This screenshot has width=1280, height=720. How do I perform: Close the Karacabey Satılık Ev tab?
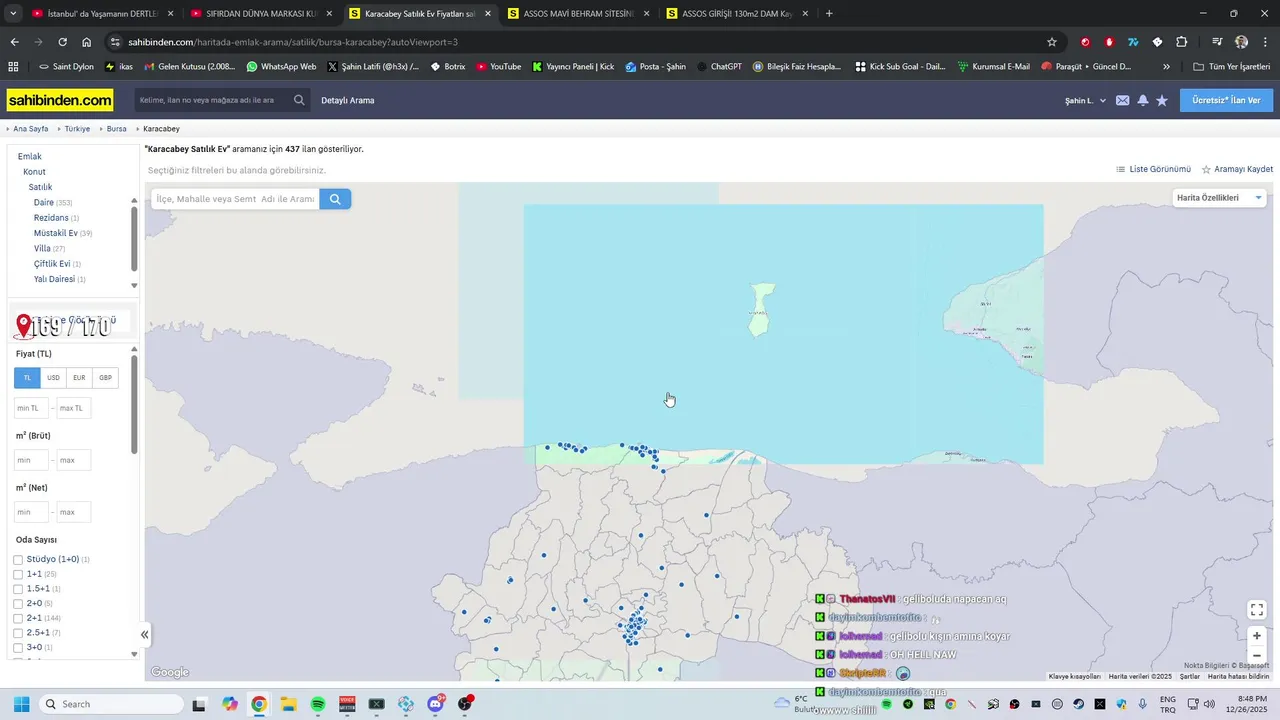pyautogui.click(x=488, y=14)
